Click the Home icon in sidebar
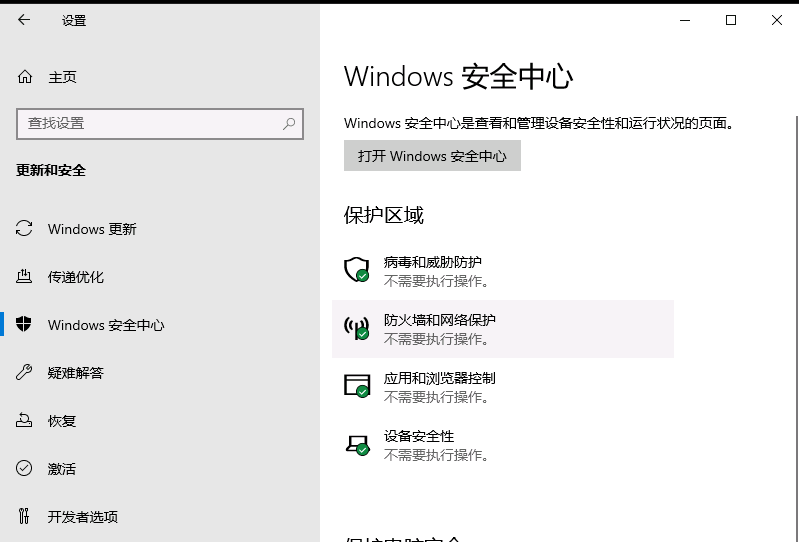The width and height of the screenshot is (799, 542). [25, 77]
